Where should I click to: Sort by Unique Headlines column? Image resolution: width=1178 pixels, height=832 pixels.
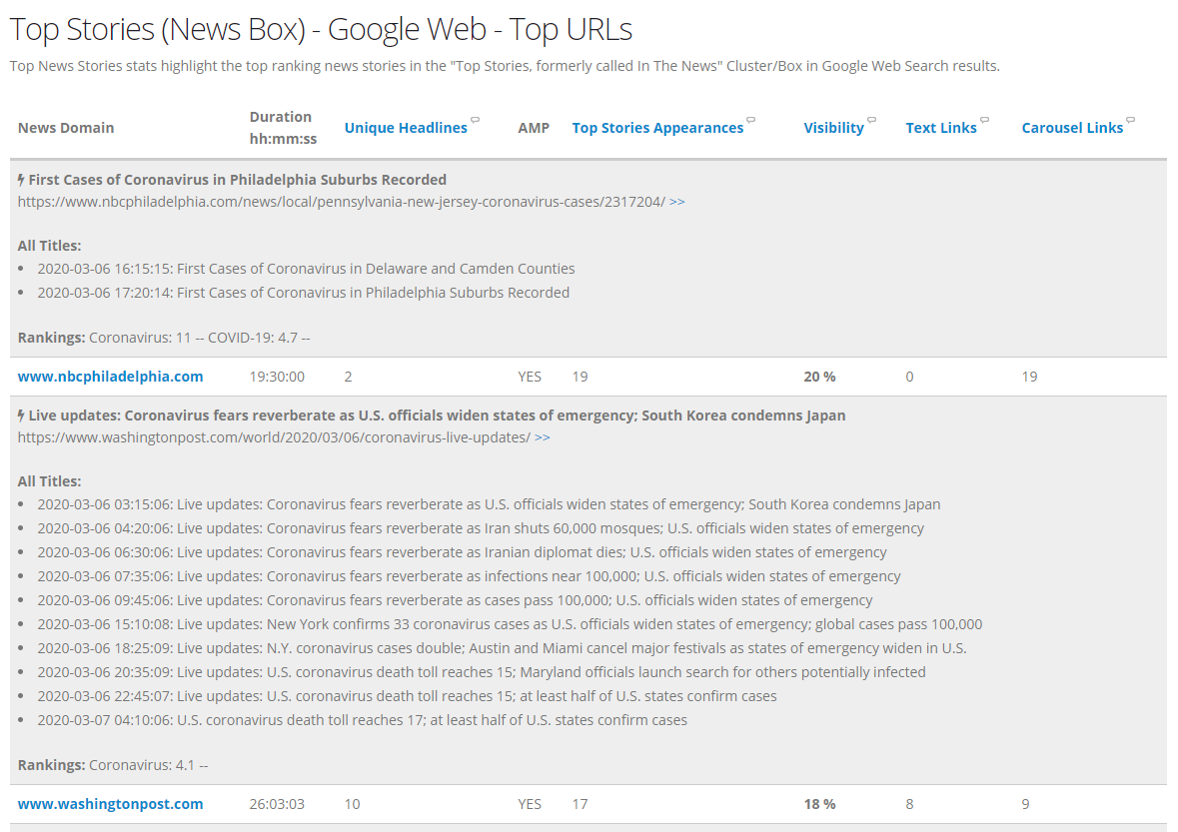(406, 128)
